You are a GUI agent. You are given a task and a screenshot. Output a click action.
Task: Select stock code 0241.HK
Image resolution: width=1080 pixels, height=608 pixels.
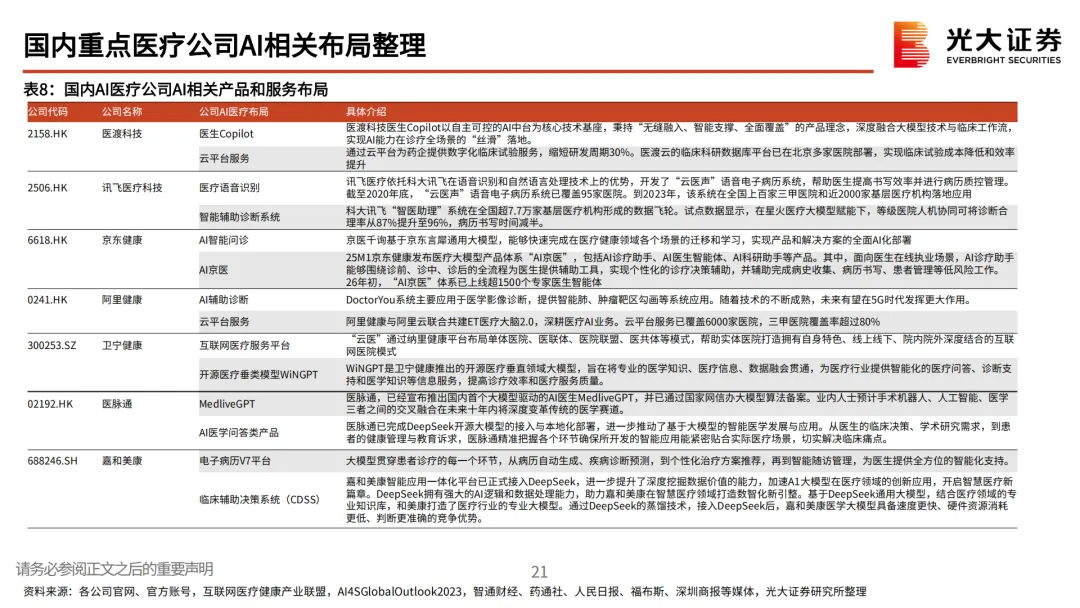(48, 300)
